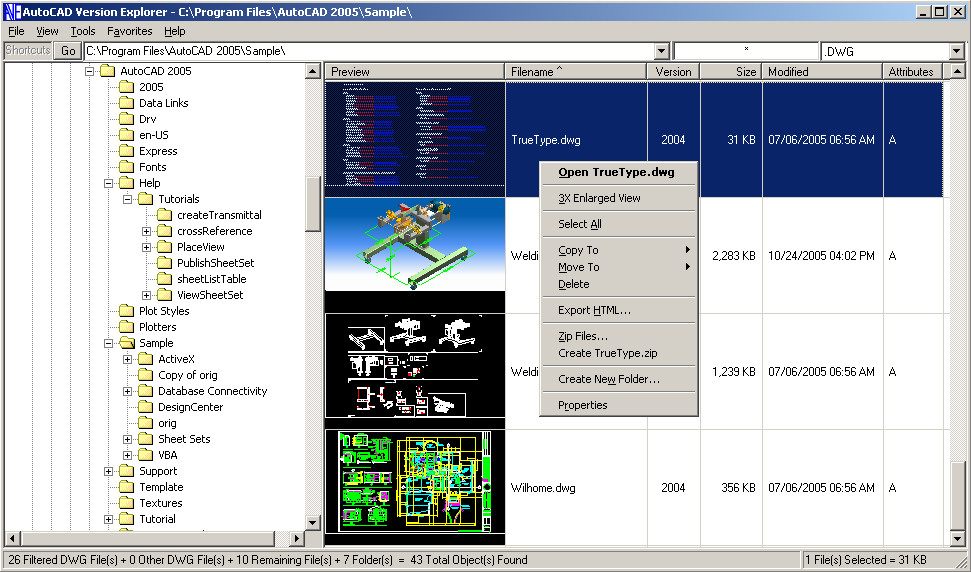Click the Plotters folder icon
Image resolution: width=971 pixels, height=572 pixels.
126,327
